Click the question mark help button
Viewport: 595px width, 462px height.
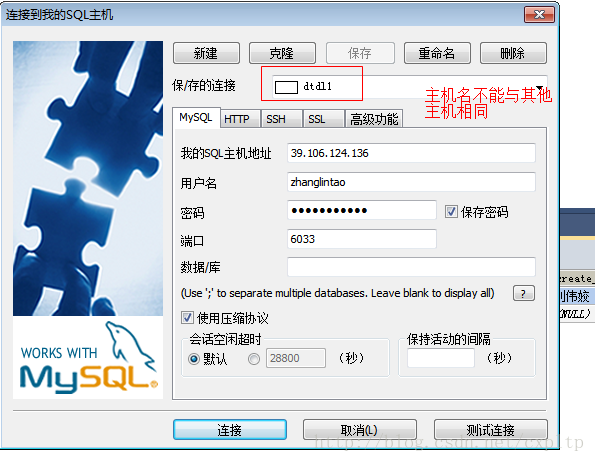tap(524, 293)
